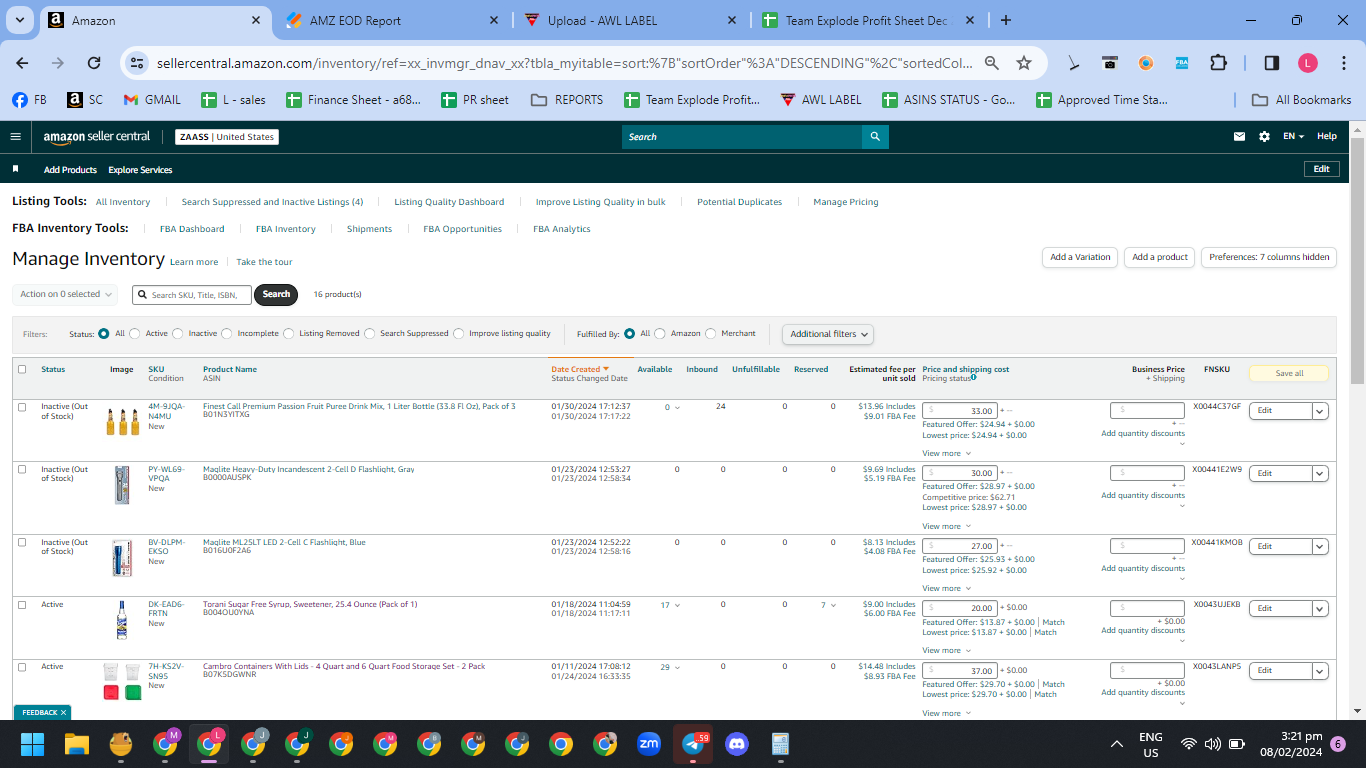The image size is (1366, 768).
Task: Check the box for Finest Call Passion Fruit row
Action: [x=22, y=407]
